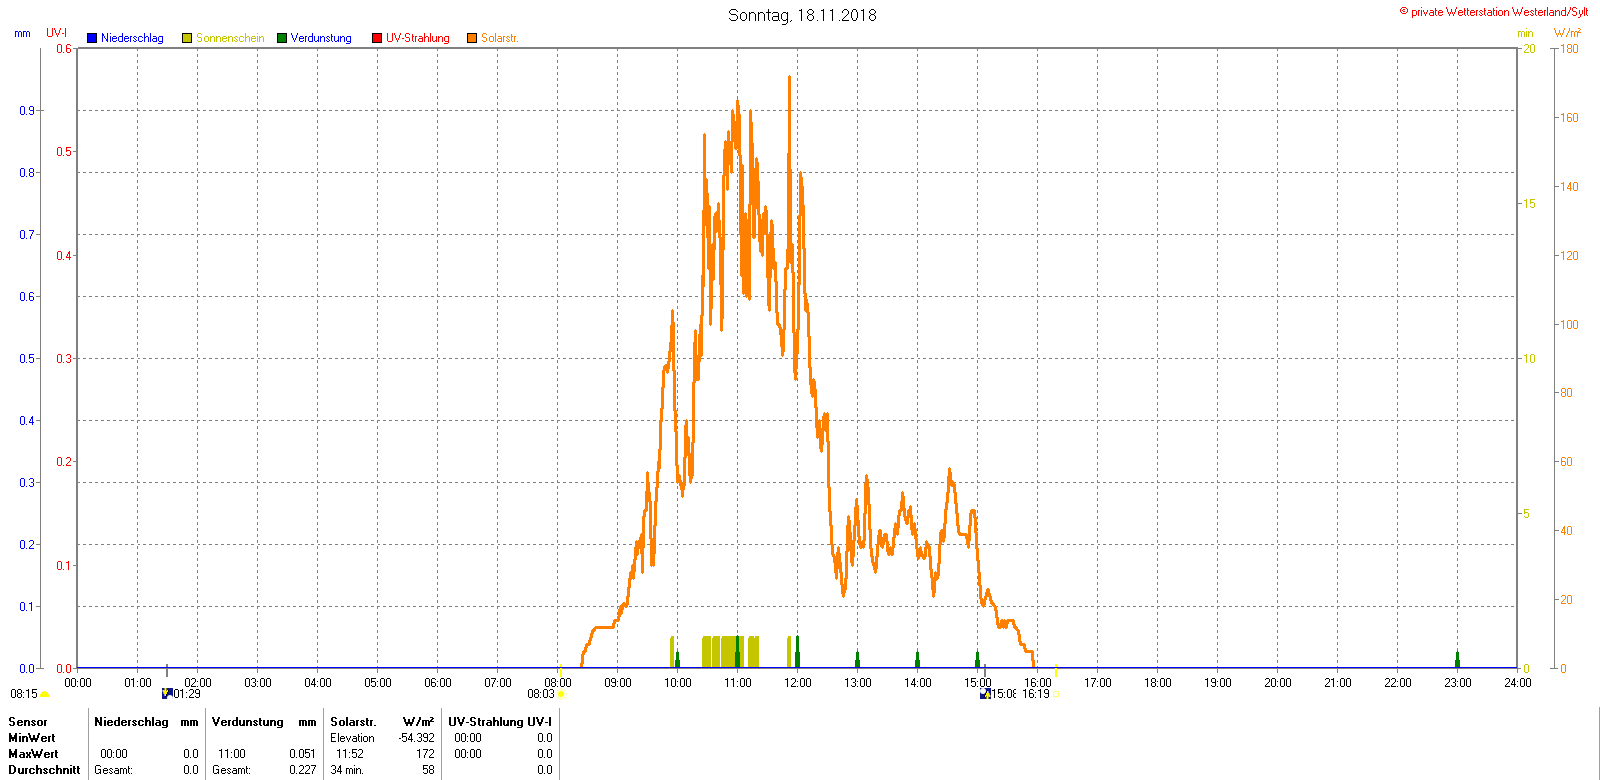Screen dimensions: 1600x780
Task: Click the '140' W/m² axis label
Action: 1570,187
